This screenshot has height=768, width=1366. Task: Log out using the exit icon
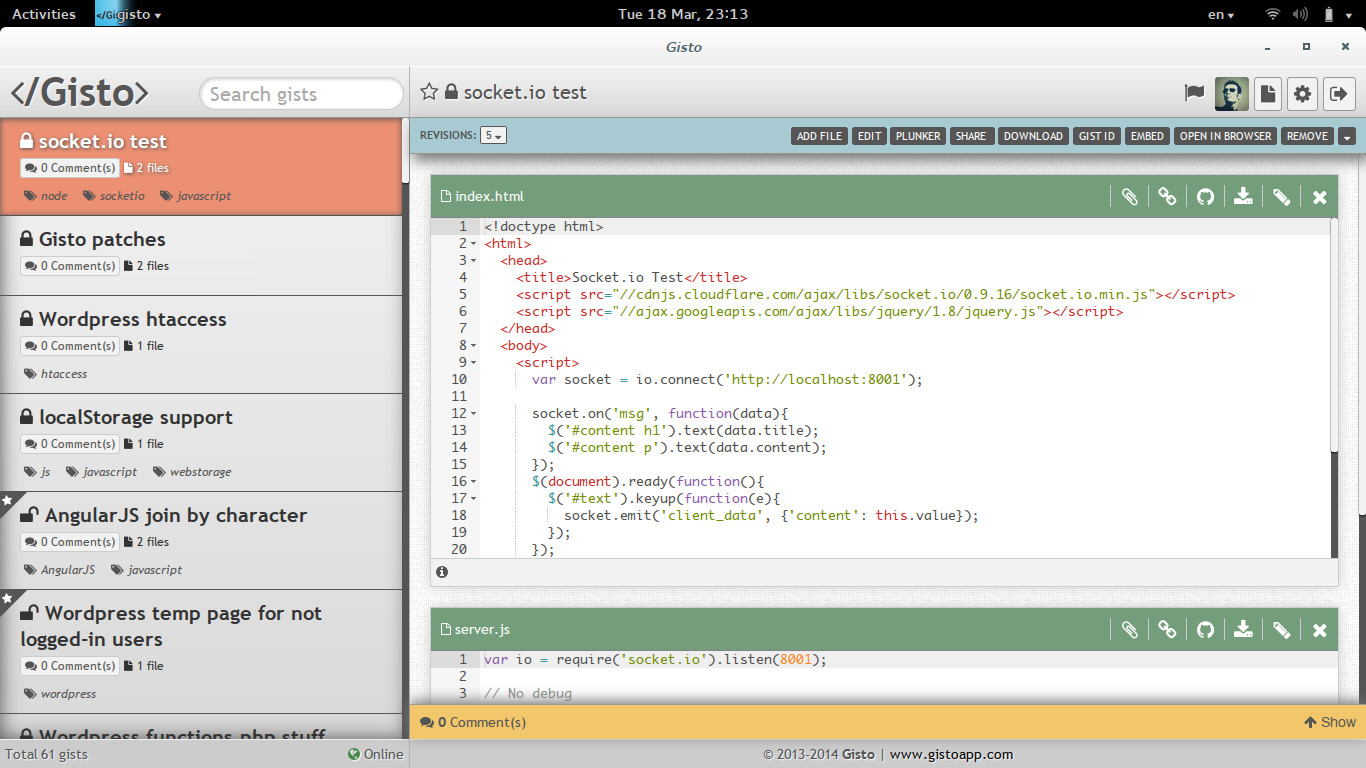[1338, 94]
